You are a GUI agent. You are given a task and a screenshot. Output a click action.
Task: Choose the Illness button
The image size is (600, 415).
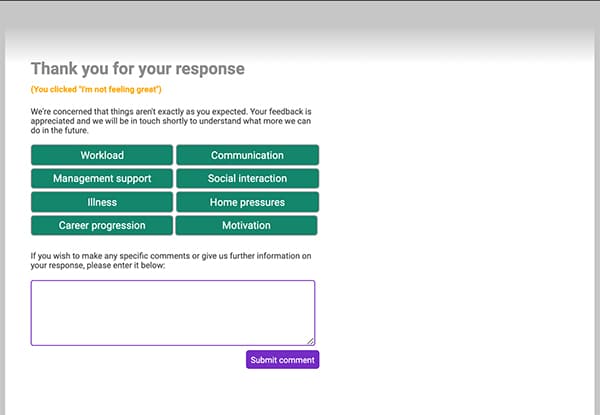coord(102,202)
